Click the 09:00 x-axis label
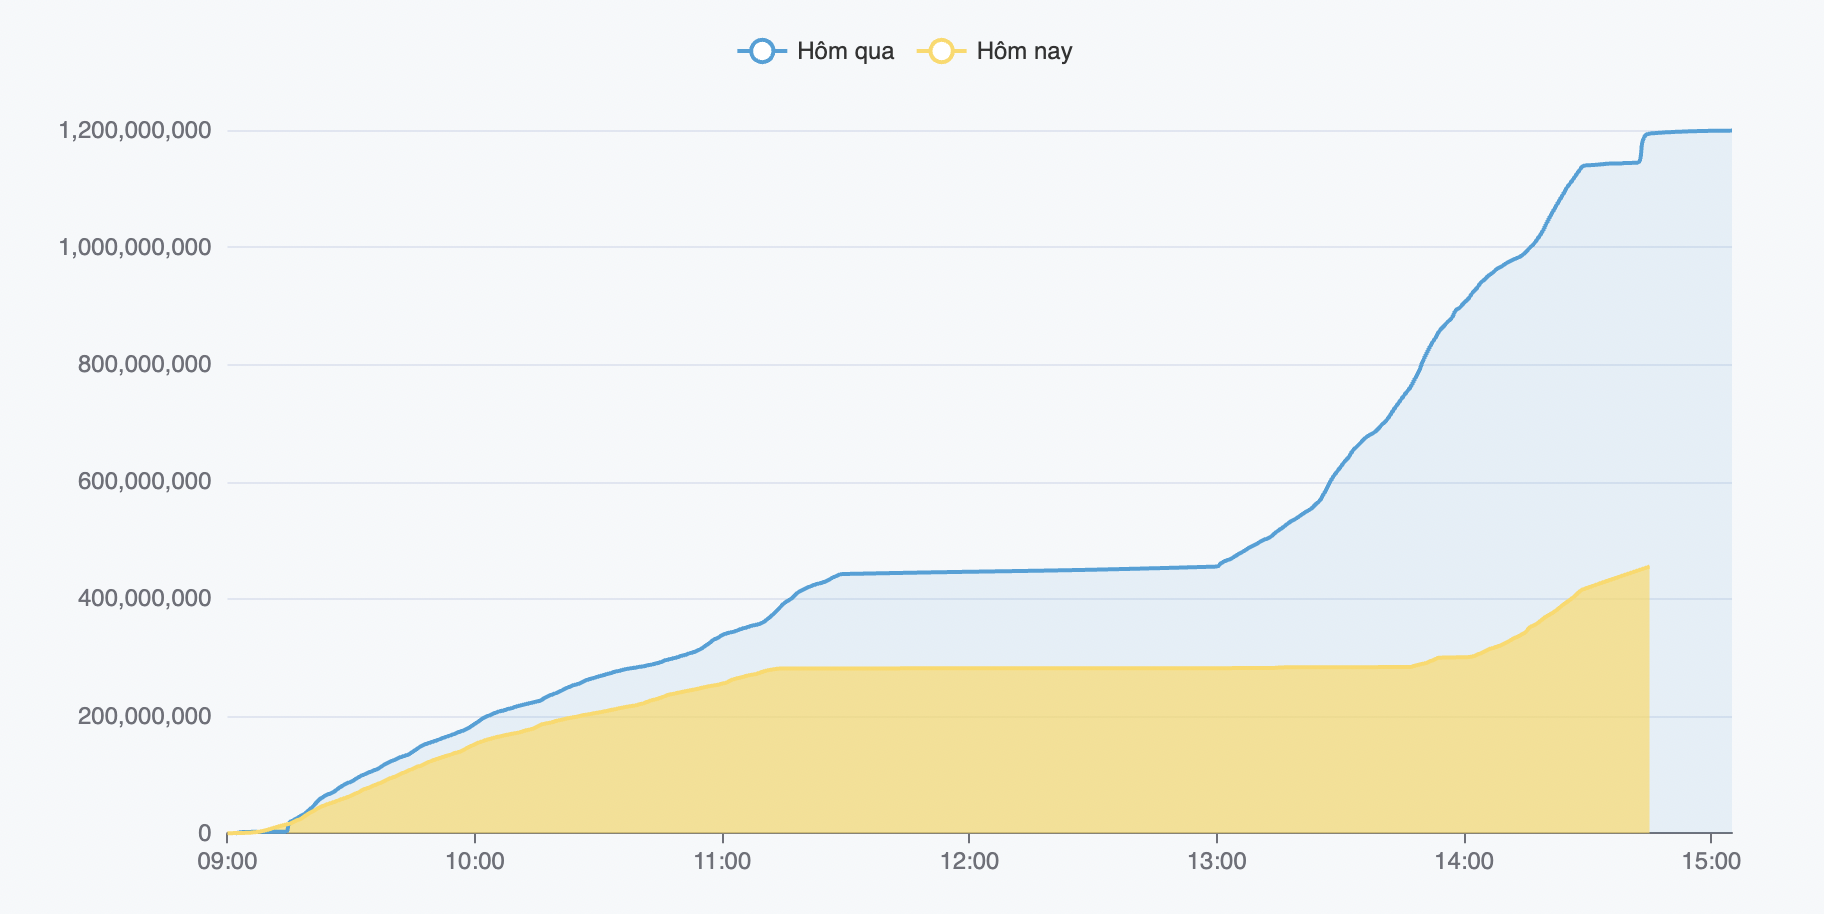Viewport: 1824px width, 914px height. [x=227, y=861]
